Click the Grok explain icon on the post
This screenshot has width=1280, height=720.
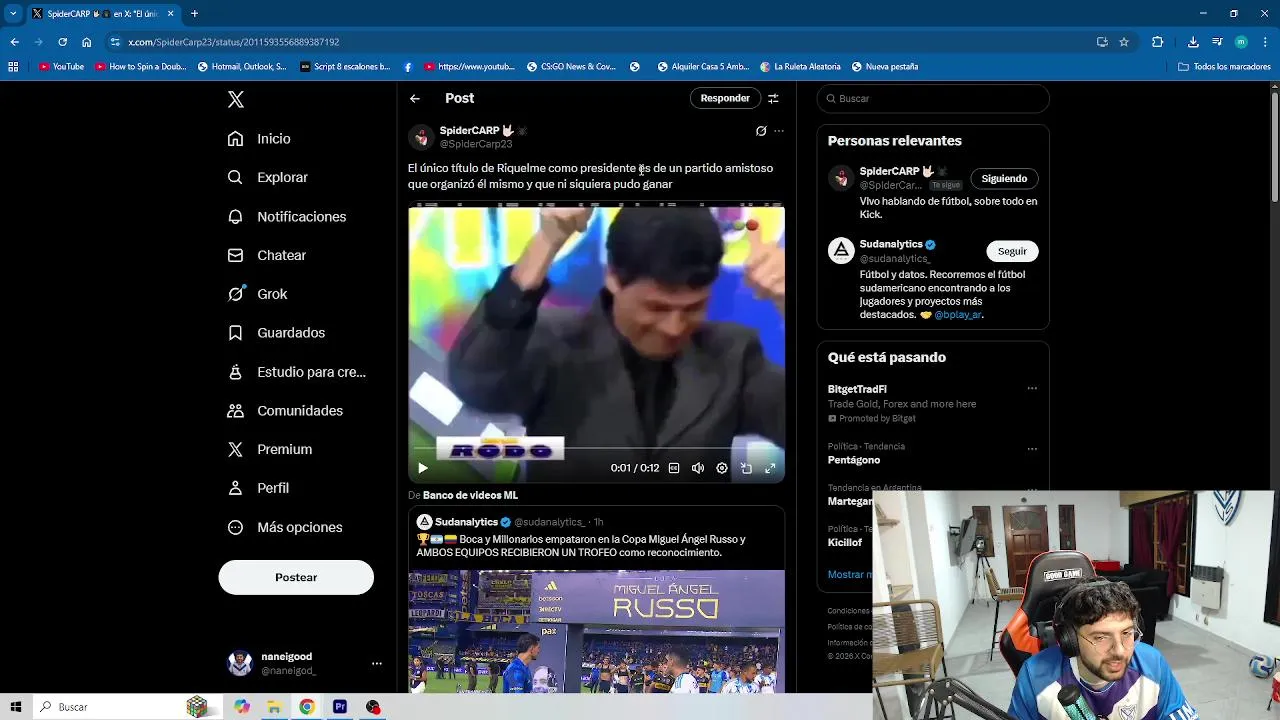(761, 131)
